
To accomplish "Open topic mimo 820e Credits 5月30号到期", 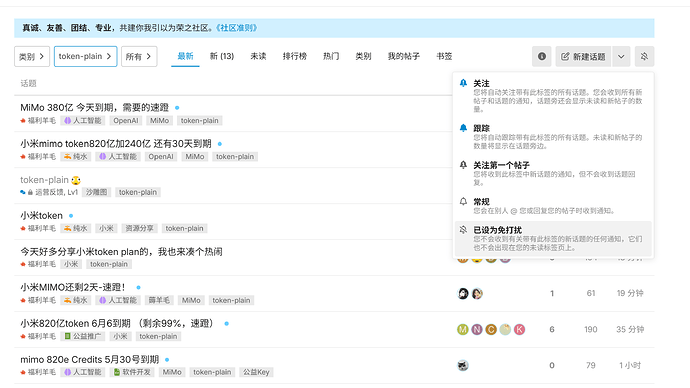I will (x=89, y=359).
